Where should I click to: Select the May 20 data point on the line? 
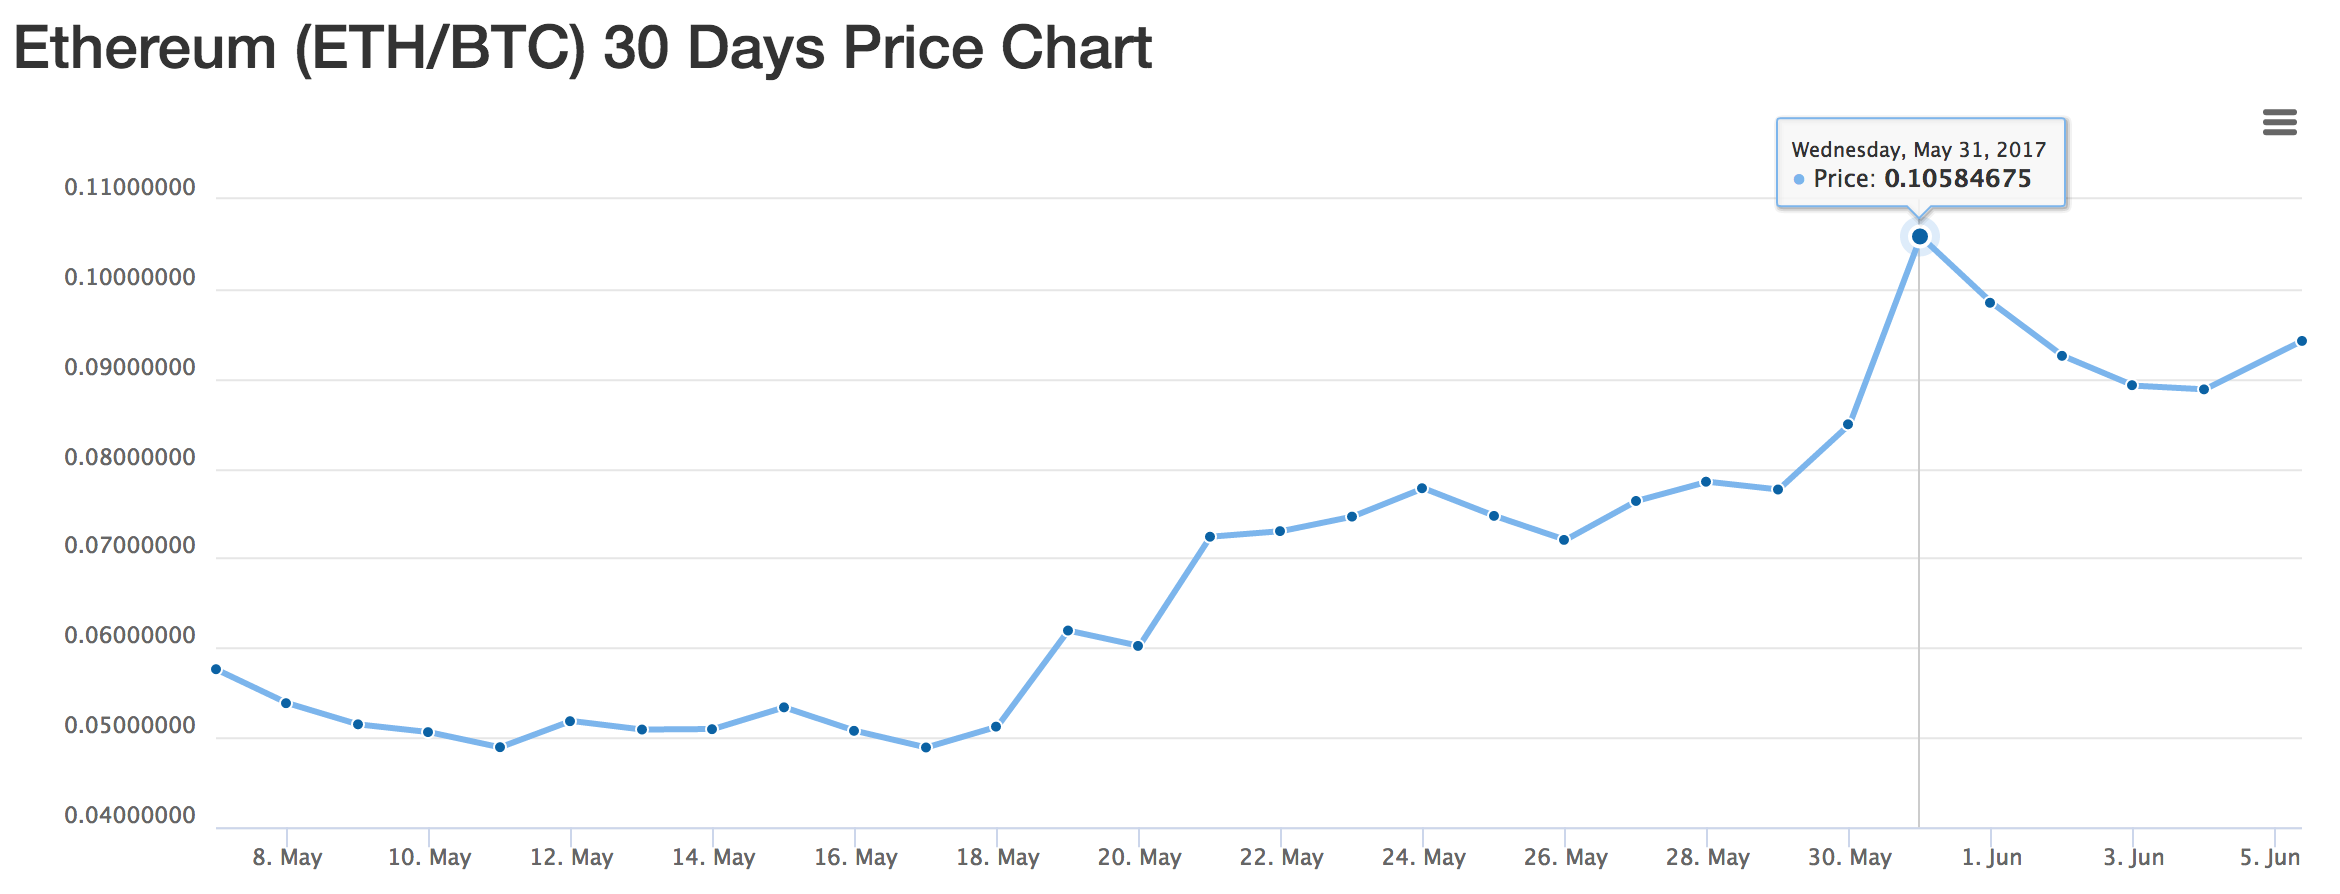(1138, 646)
